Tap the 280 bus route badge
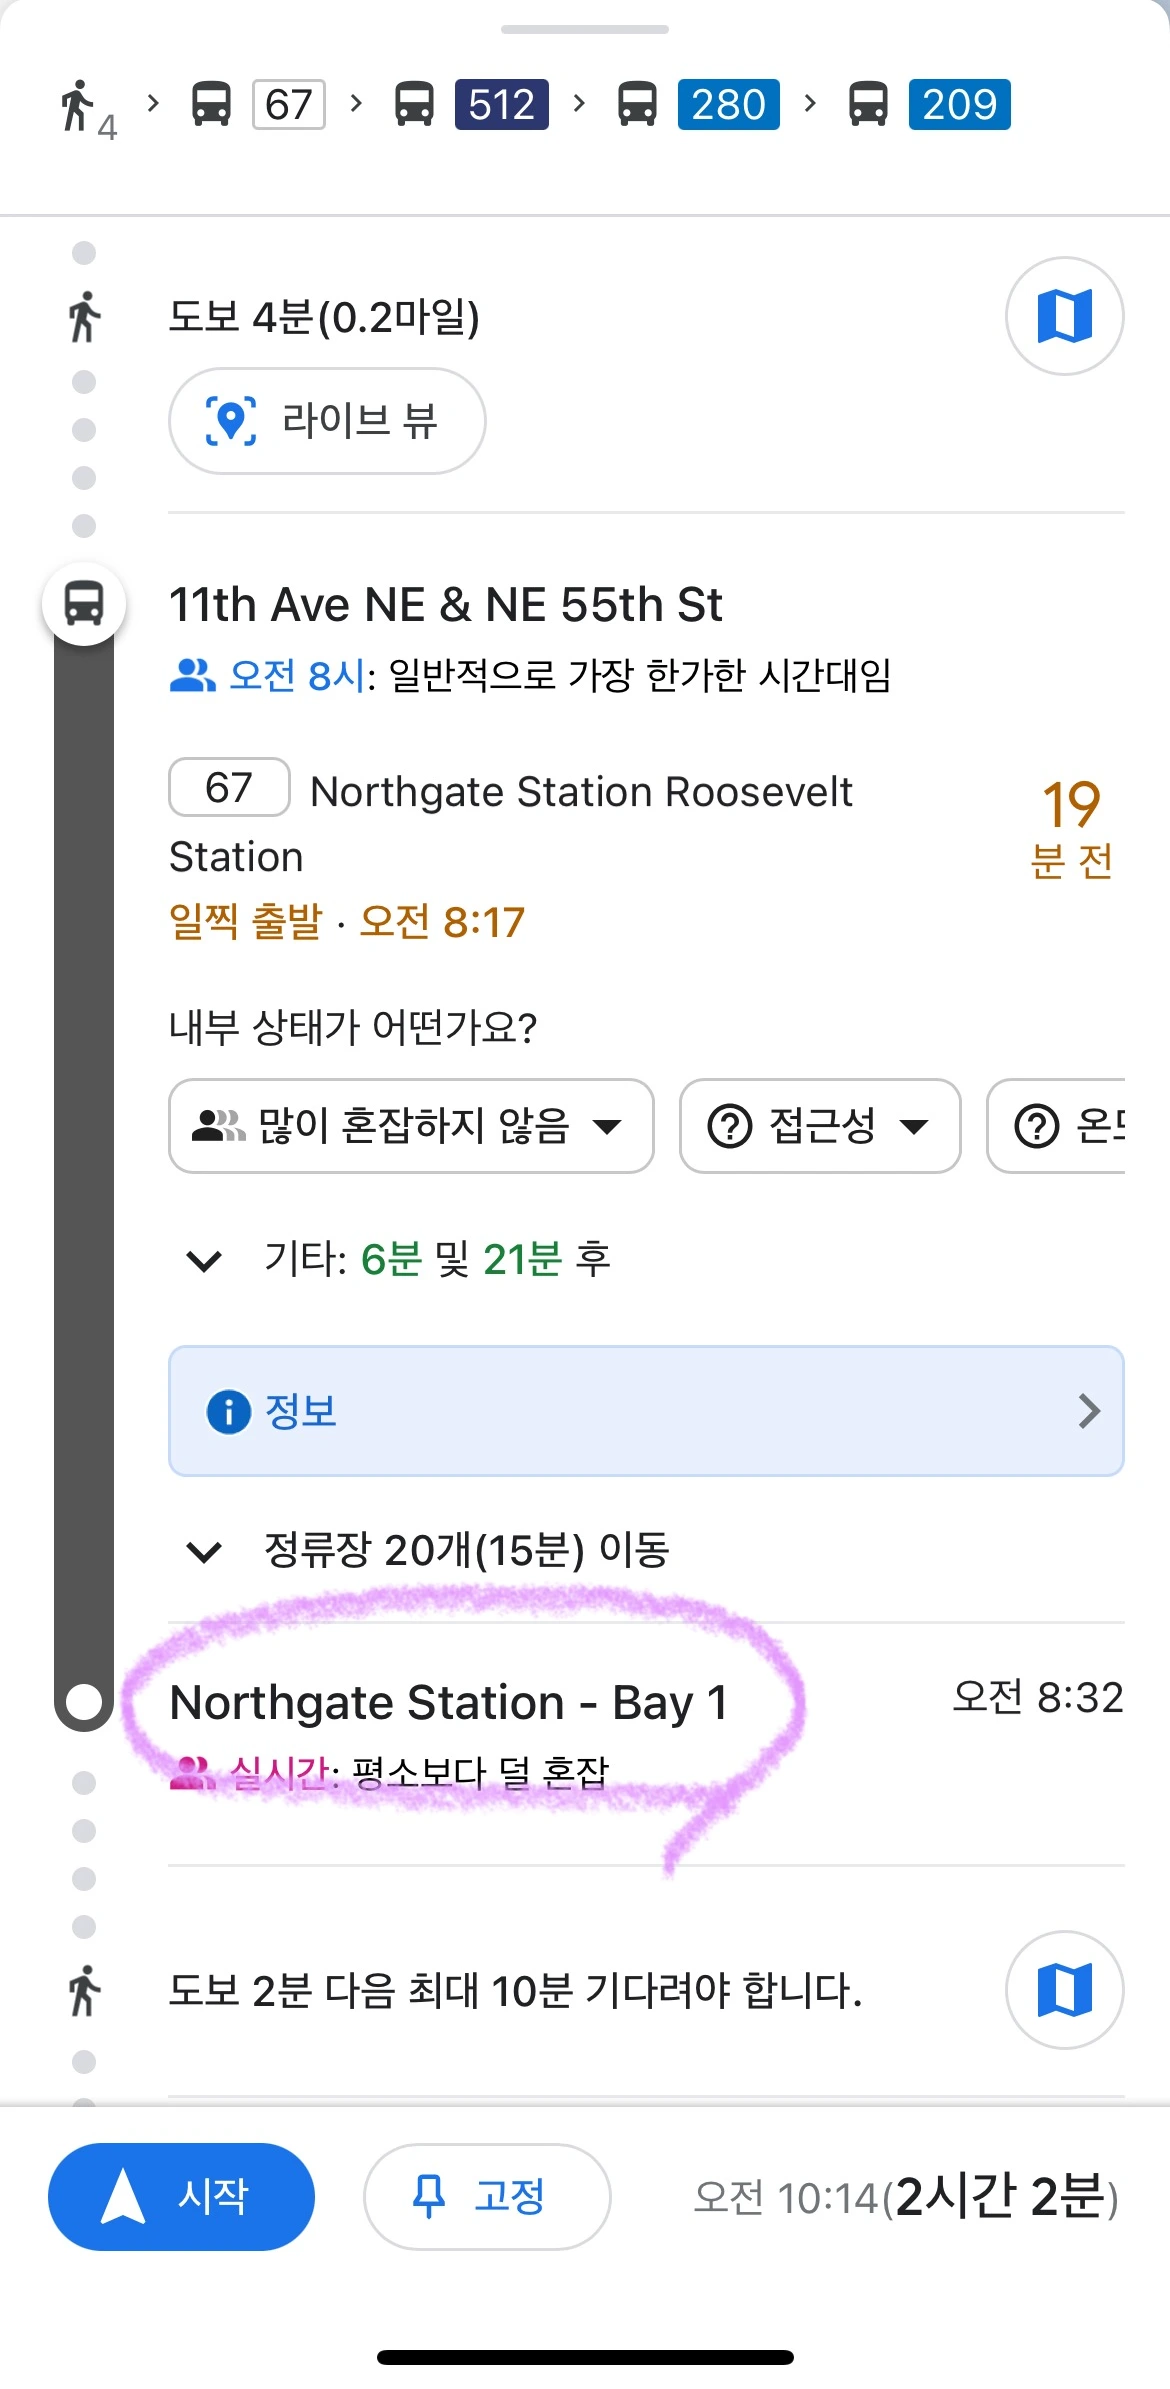The height and width of the screenshot is (2389, 1170). pyautogui.click(x=728, y=104)
